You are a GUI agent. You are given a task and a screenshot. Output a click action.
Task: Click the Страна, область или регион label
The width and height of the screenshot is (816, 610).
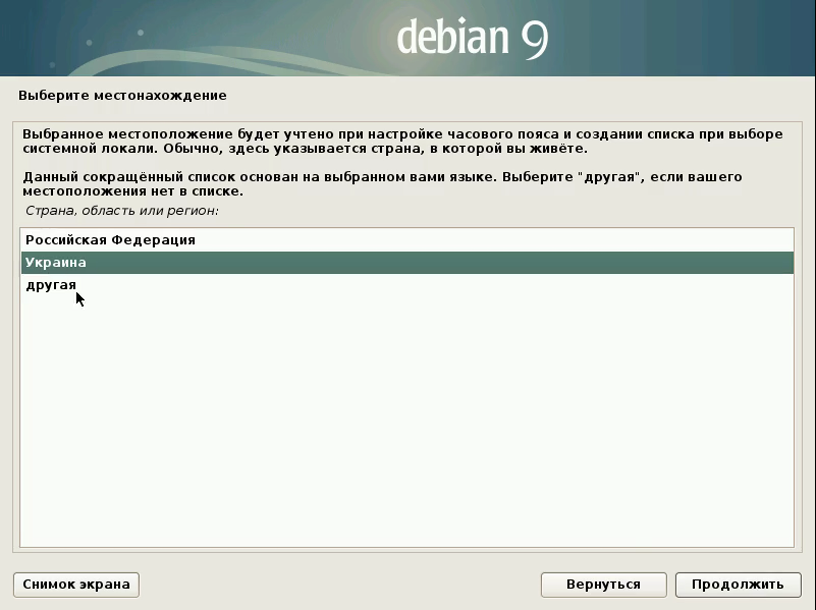(120, 211)
